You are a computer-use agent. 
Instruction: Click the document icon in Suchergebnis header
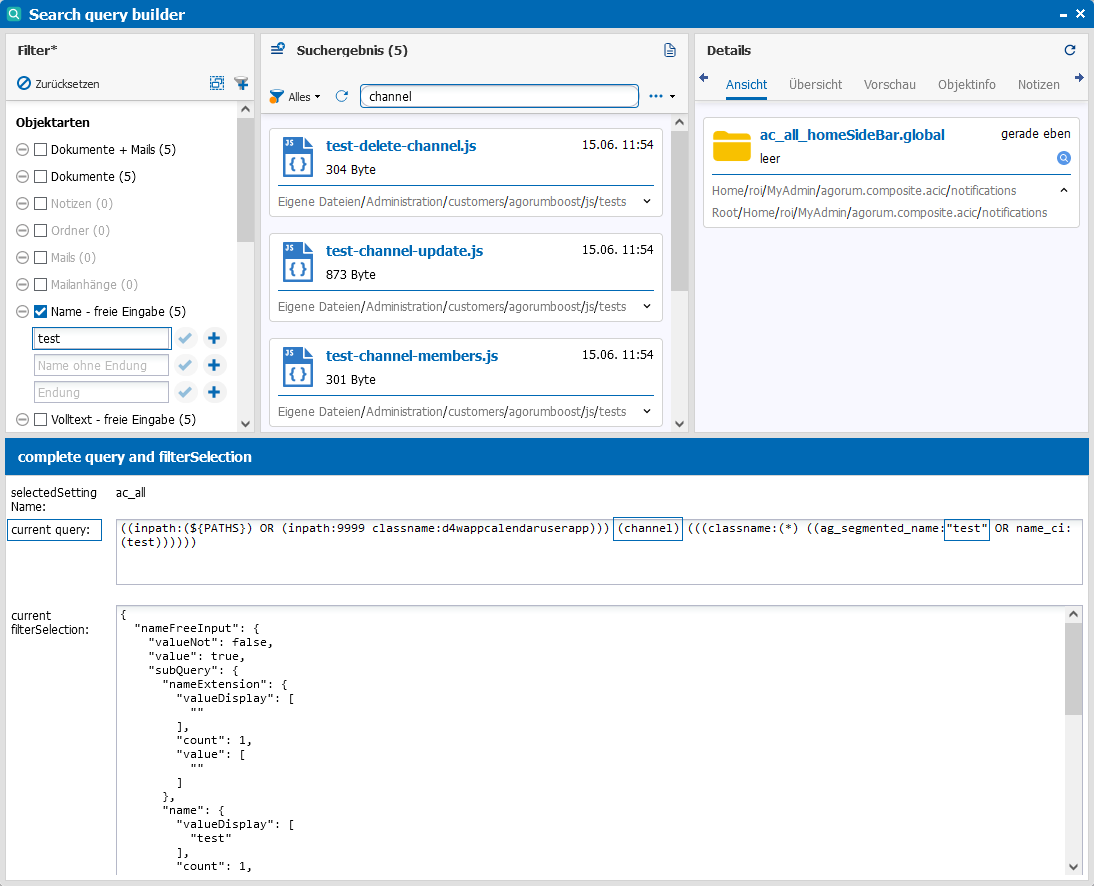pyautogui.click(x=670, y=50)
